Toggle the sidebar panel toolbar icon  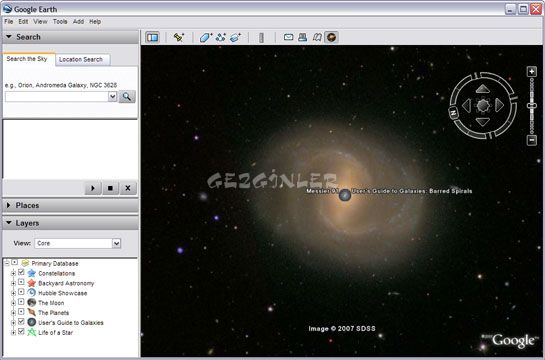pyautogui.click(x=152, y=37)
